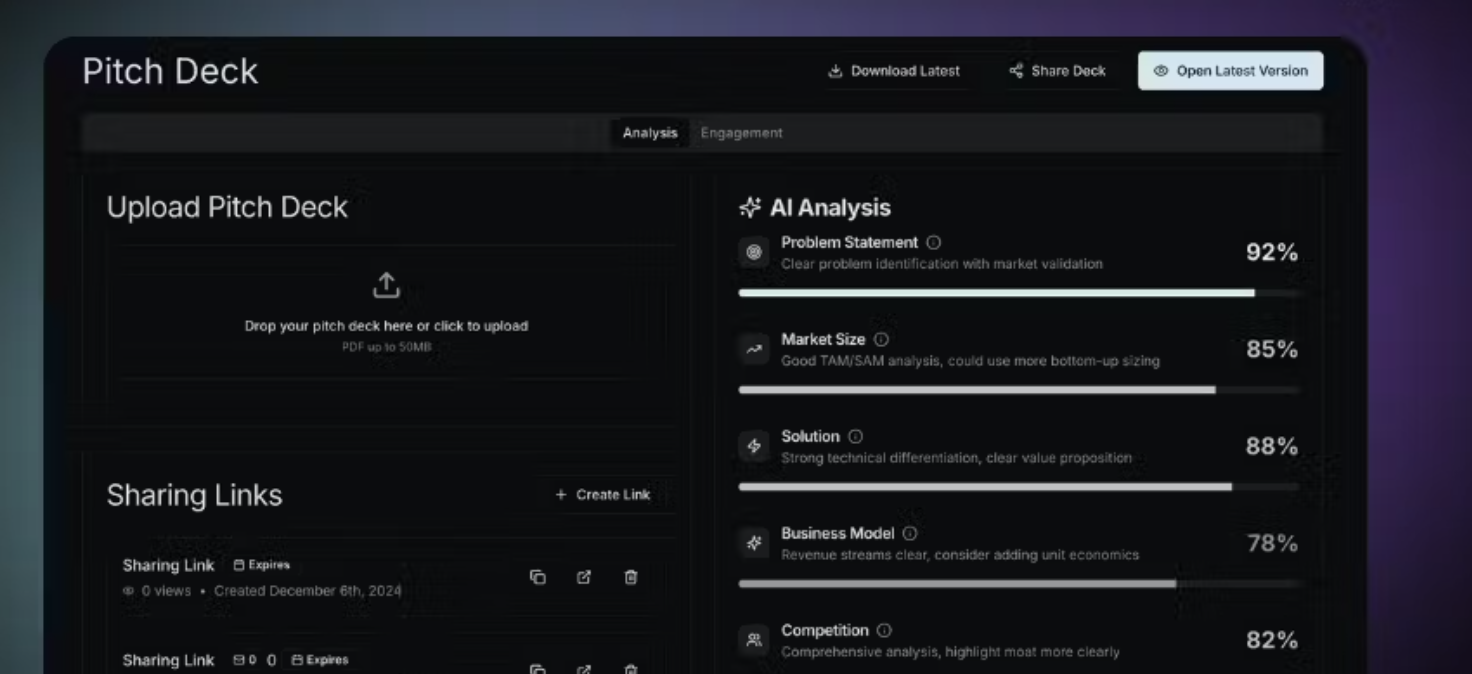Click 'Comprehensive analysis, highlight moat' description text

[x=950, y=652]
